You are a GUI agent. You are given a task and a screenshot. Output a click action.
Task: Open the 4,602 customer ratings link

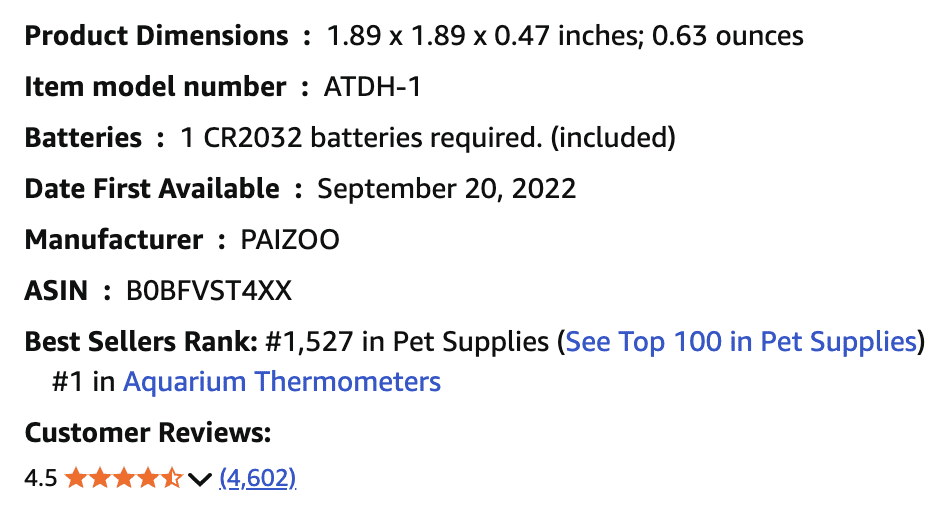point(258,479)
